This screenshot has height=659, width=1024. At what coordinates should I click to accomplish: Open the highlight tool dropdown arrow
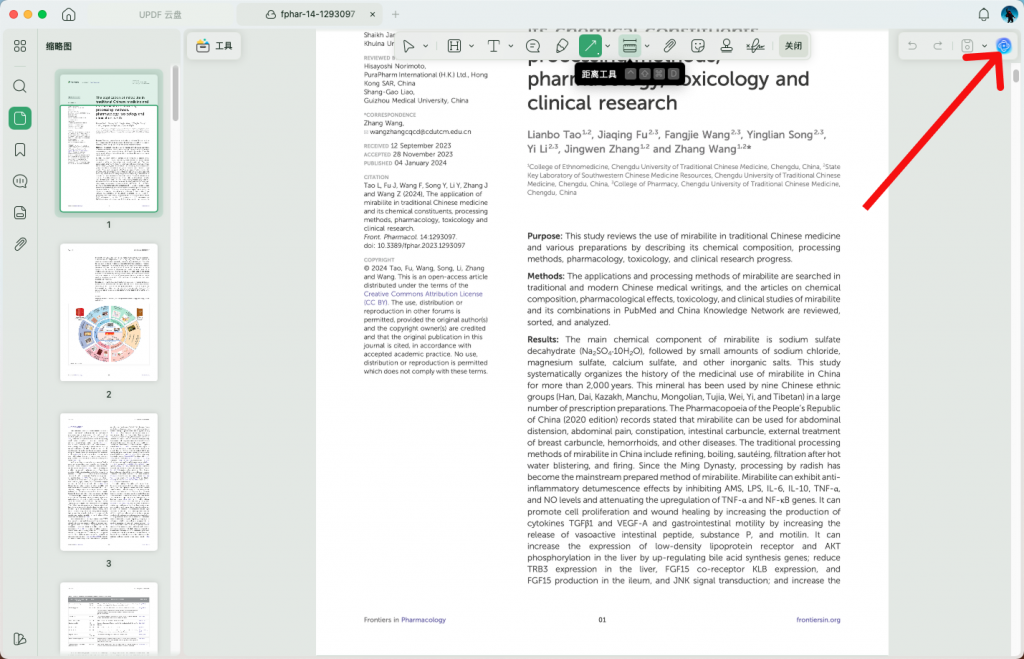[472, 46]
